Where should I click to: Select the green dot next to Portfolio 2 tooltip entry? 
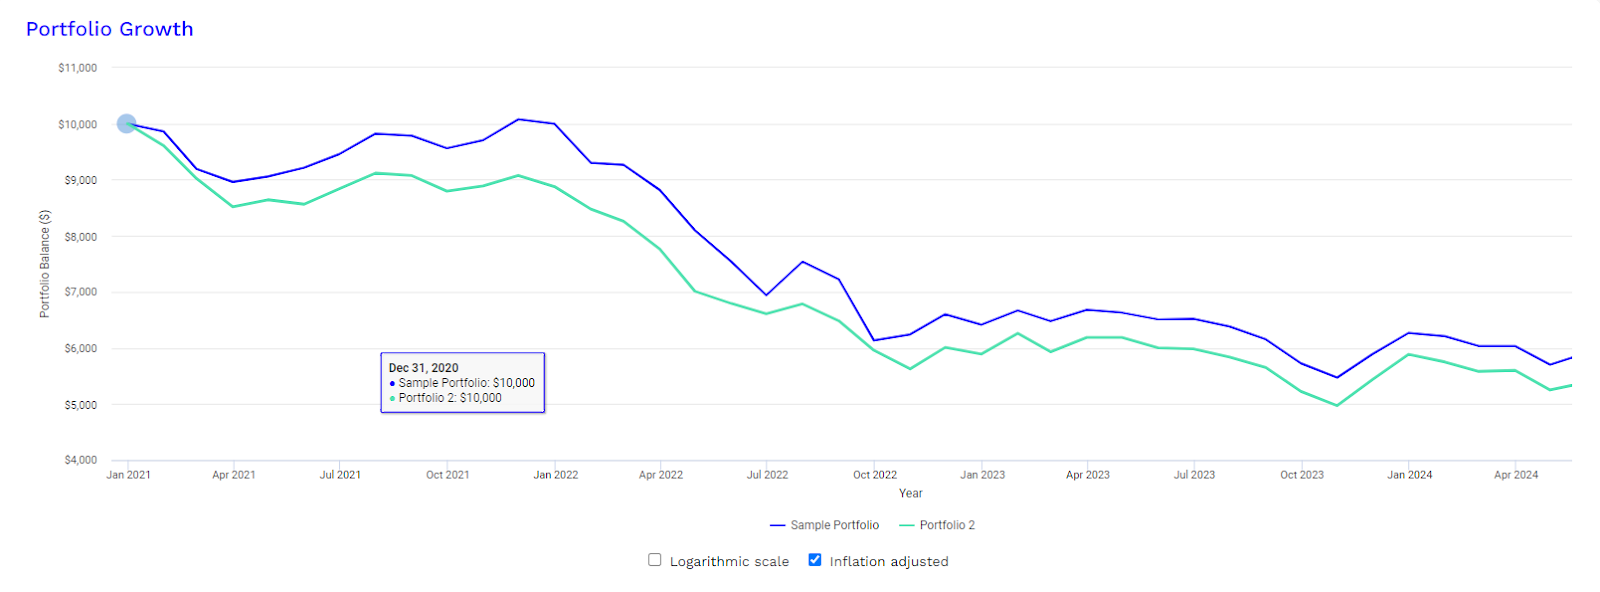click(x=391, y=397)
